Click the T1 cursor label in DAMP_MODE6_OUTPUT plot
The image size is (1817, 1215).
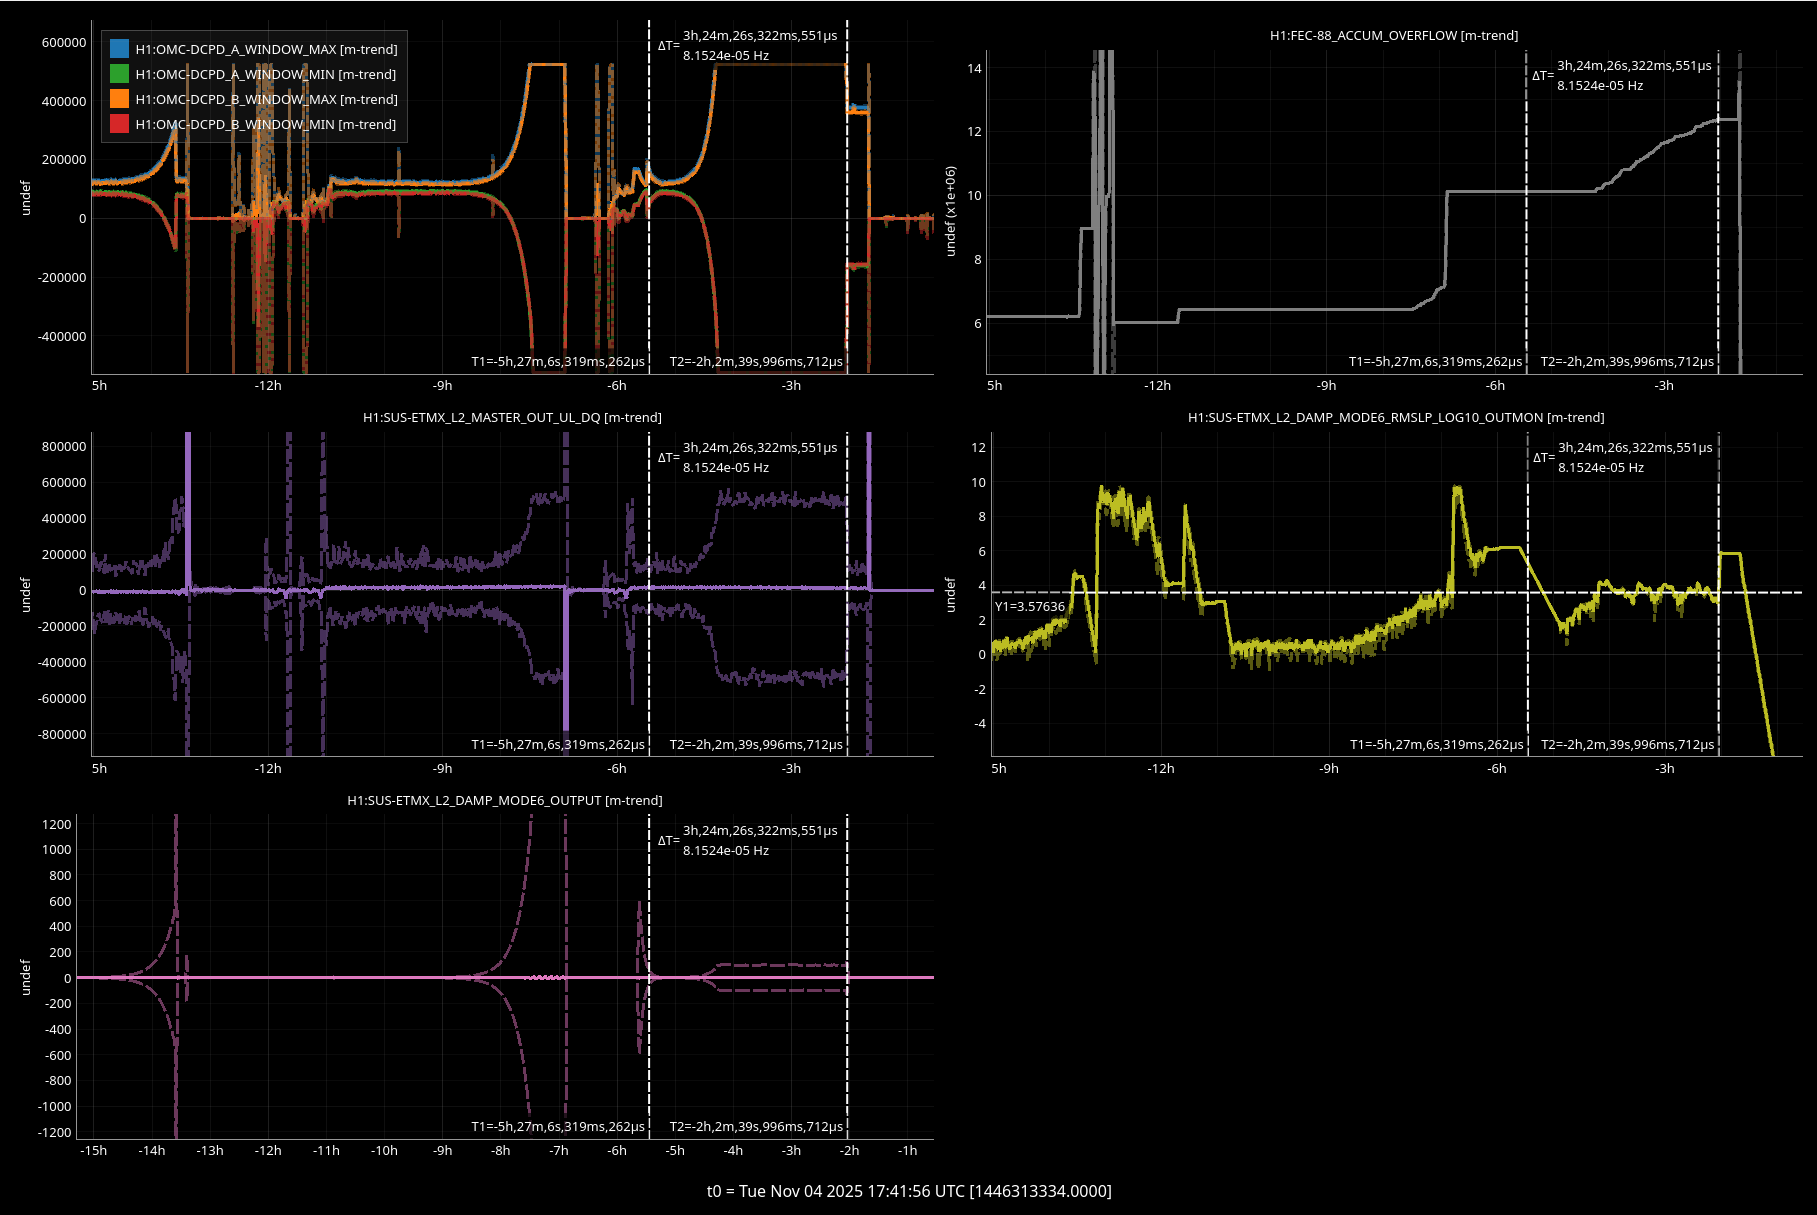(557, 1126)
